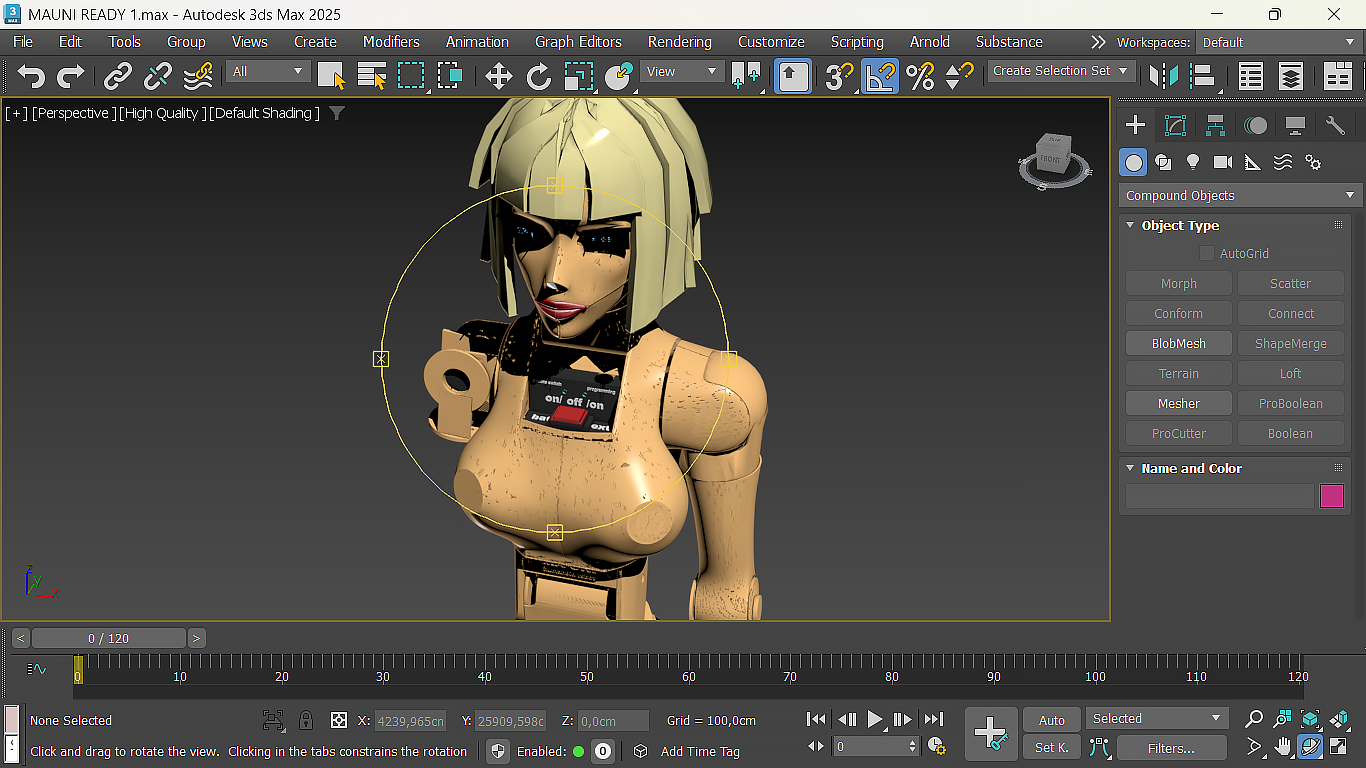Click the Mirror tool icon
Screen dimensions: 1366x768
pos(1163,76)
